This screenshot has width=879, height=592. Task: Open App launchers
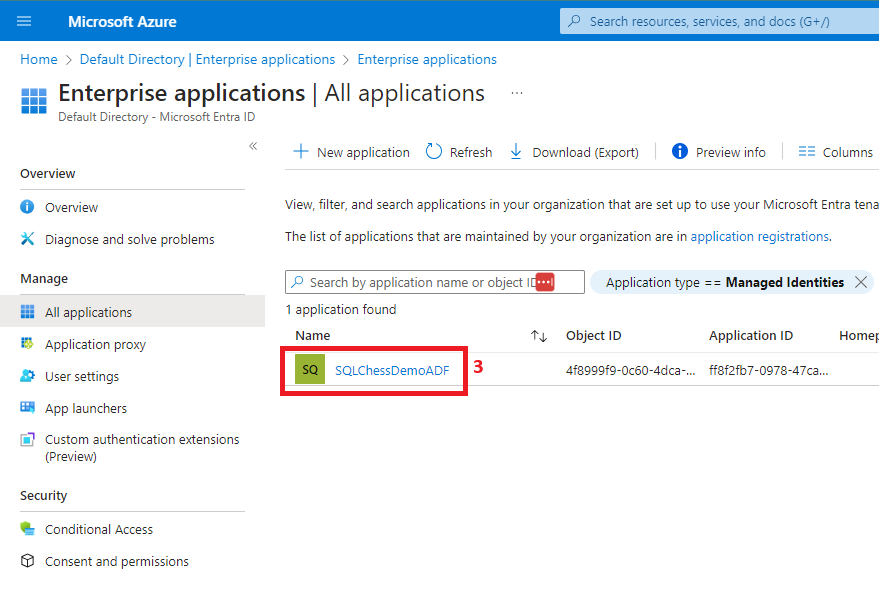coord(86,408)
